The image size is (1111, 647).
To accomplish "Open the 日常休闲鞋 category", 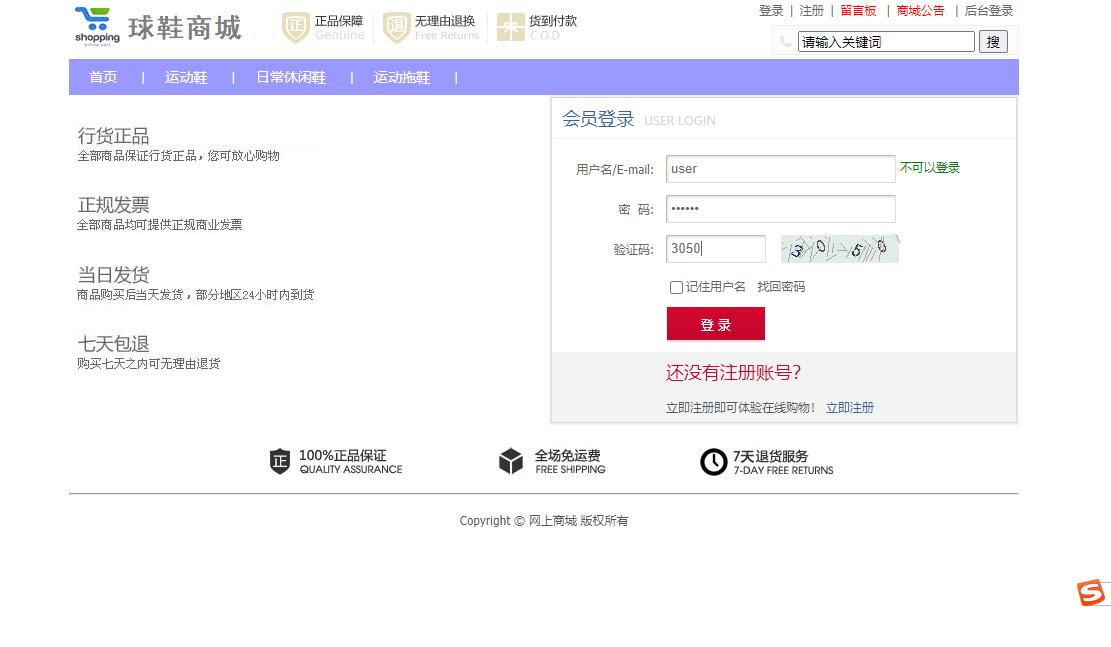I will coord(290,77).
